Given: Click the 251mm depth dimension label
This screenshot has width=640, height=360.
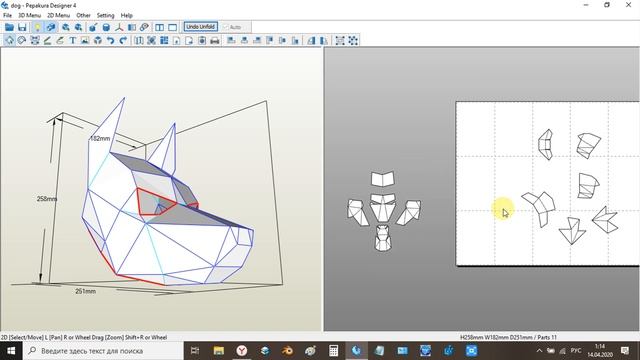Looking at the screenshot, I should click(x=85, y=291).
